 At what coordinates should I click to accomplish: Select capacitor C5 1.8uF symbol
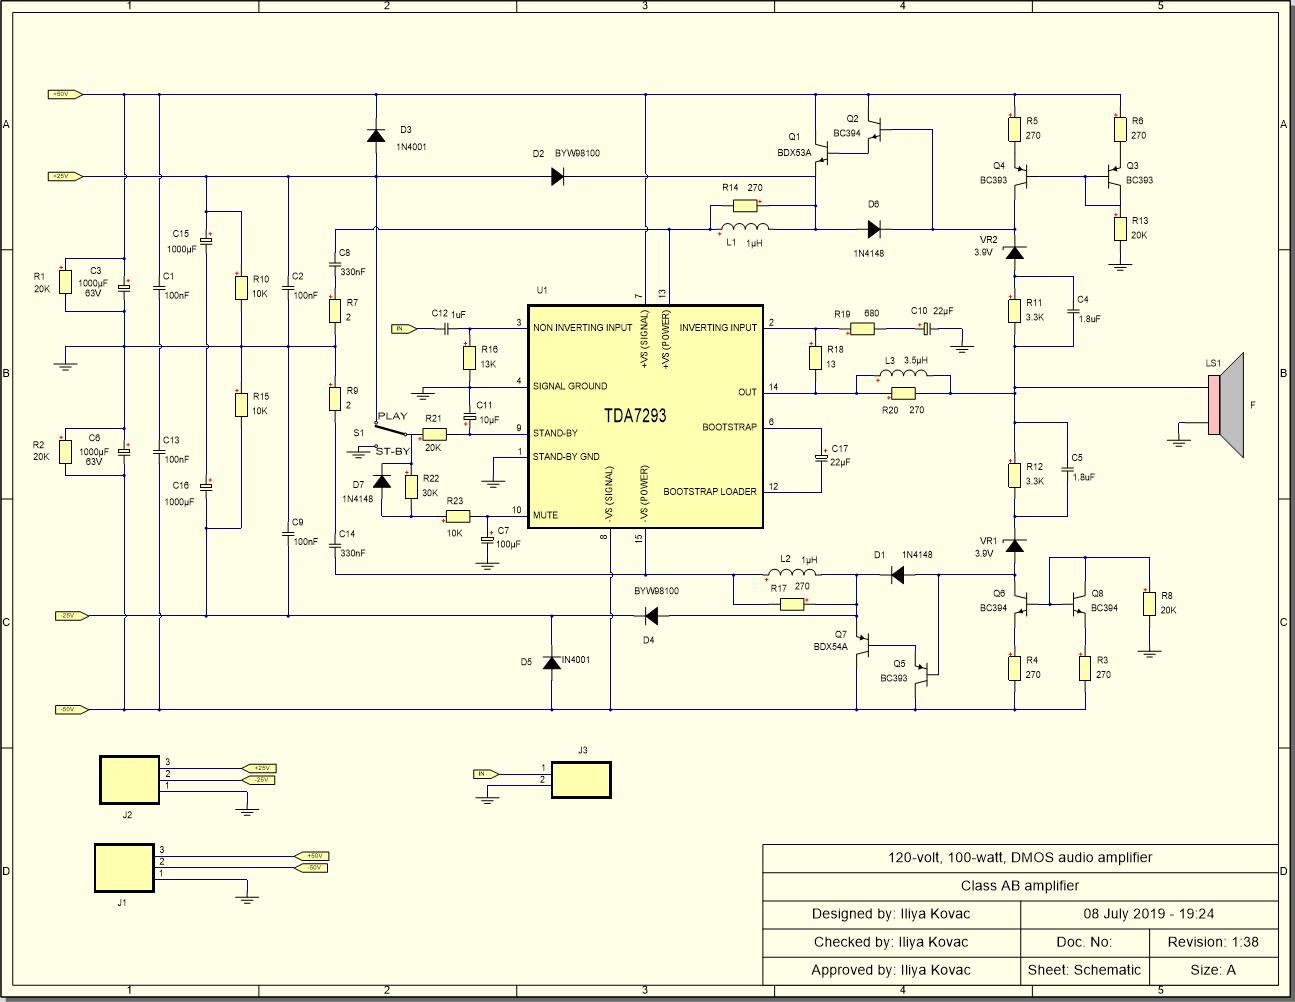1067,469
